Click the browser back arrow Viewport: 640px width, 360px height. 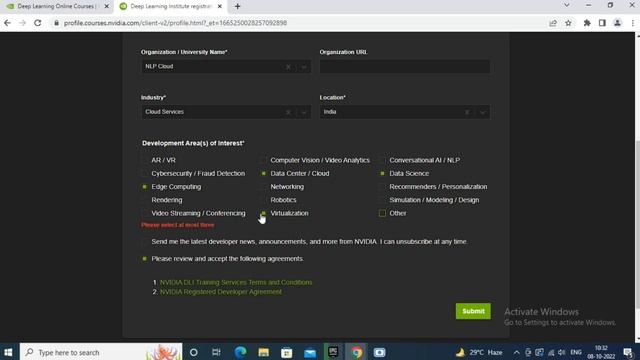[x=7, y=23]
